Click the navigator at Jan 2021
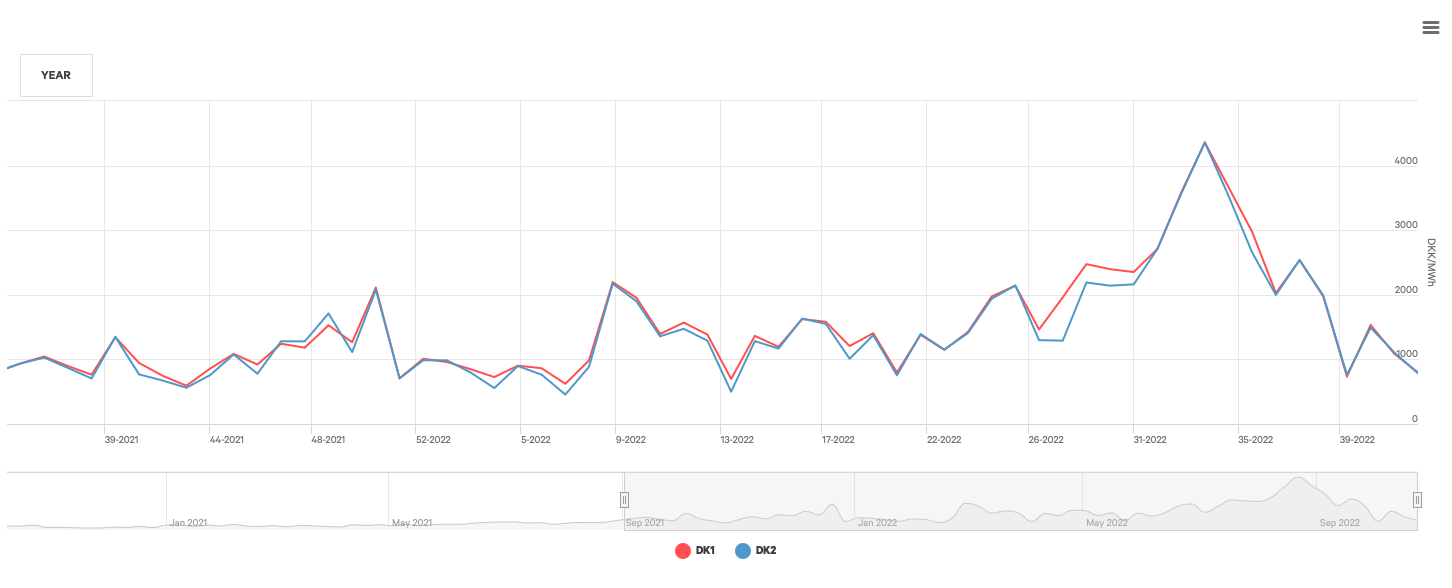The width and height of the screenshot is (1452, 588). point(188,522)
